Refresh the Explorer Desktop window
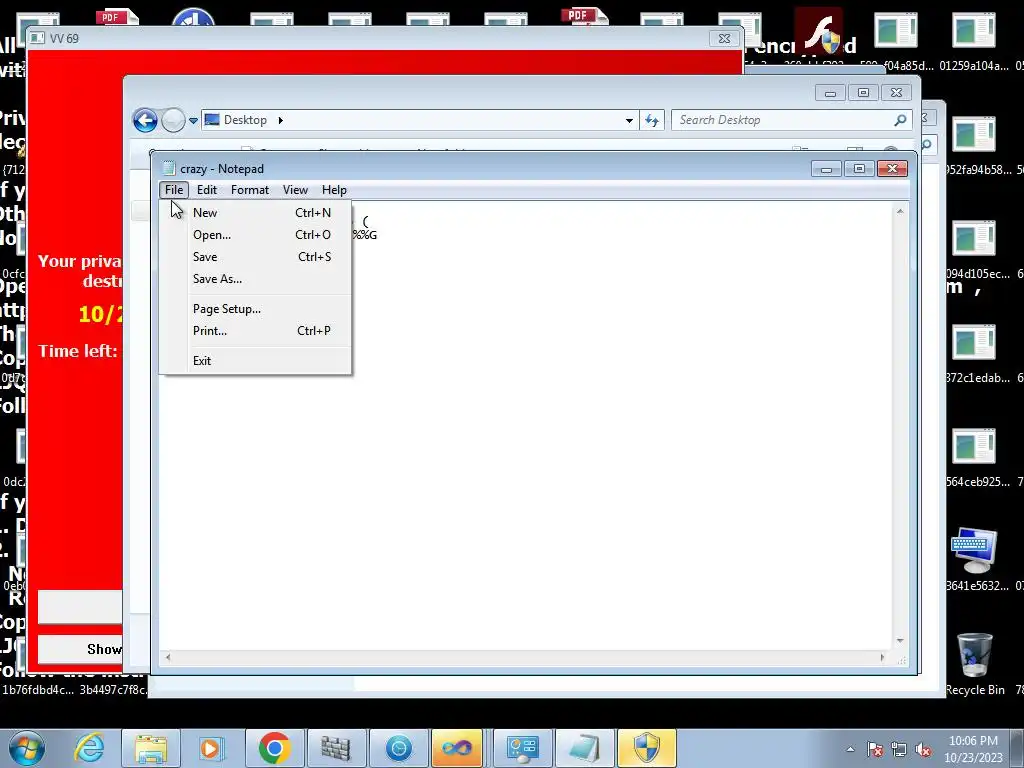This screenshot has width=1024, height=768. (652, 120)
